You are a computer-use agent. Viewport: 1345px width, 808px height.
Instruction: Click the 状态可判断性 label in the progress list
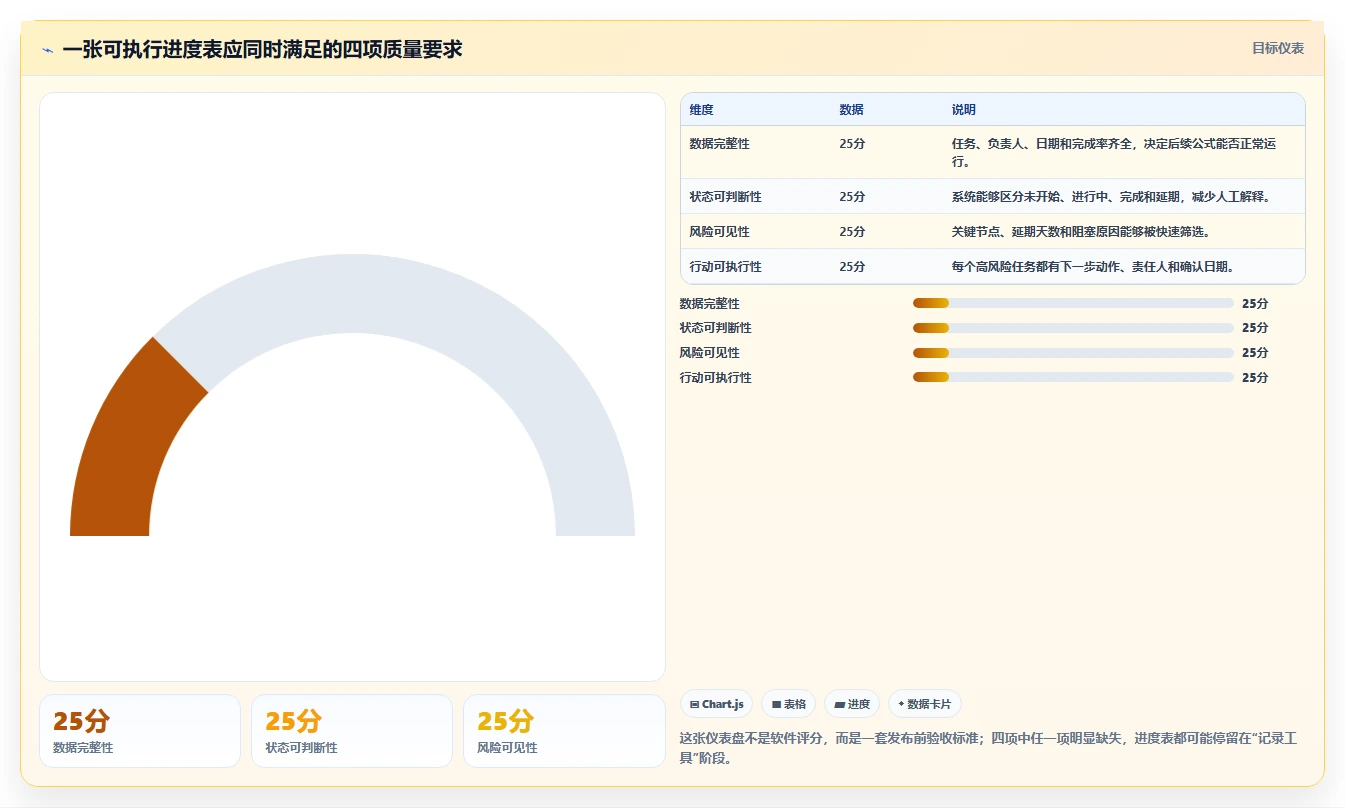pyautogui.click(x=715, y=328)
